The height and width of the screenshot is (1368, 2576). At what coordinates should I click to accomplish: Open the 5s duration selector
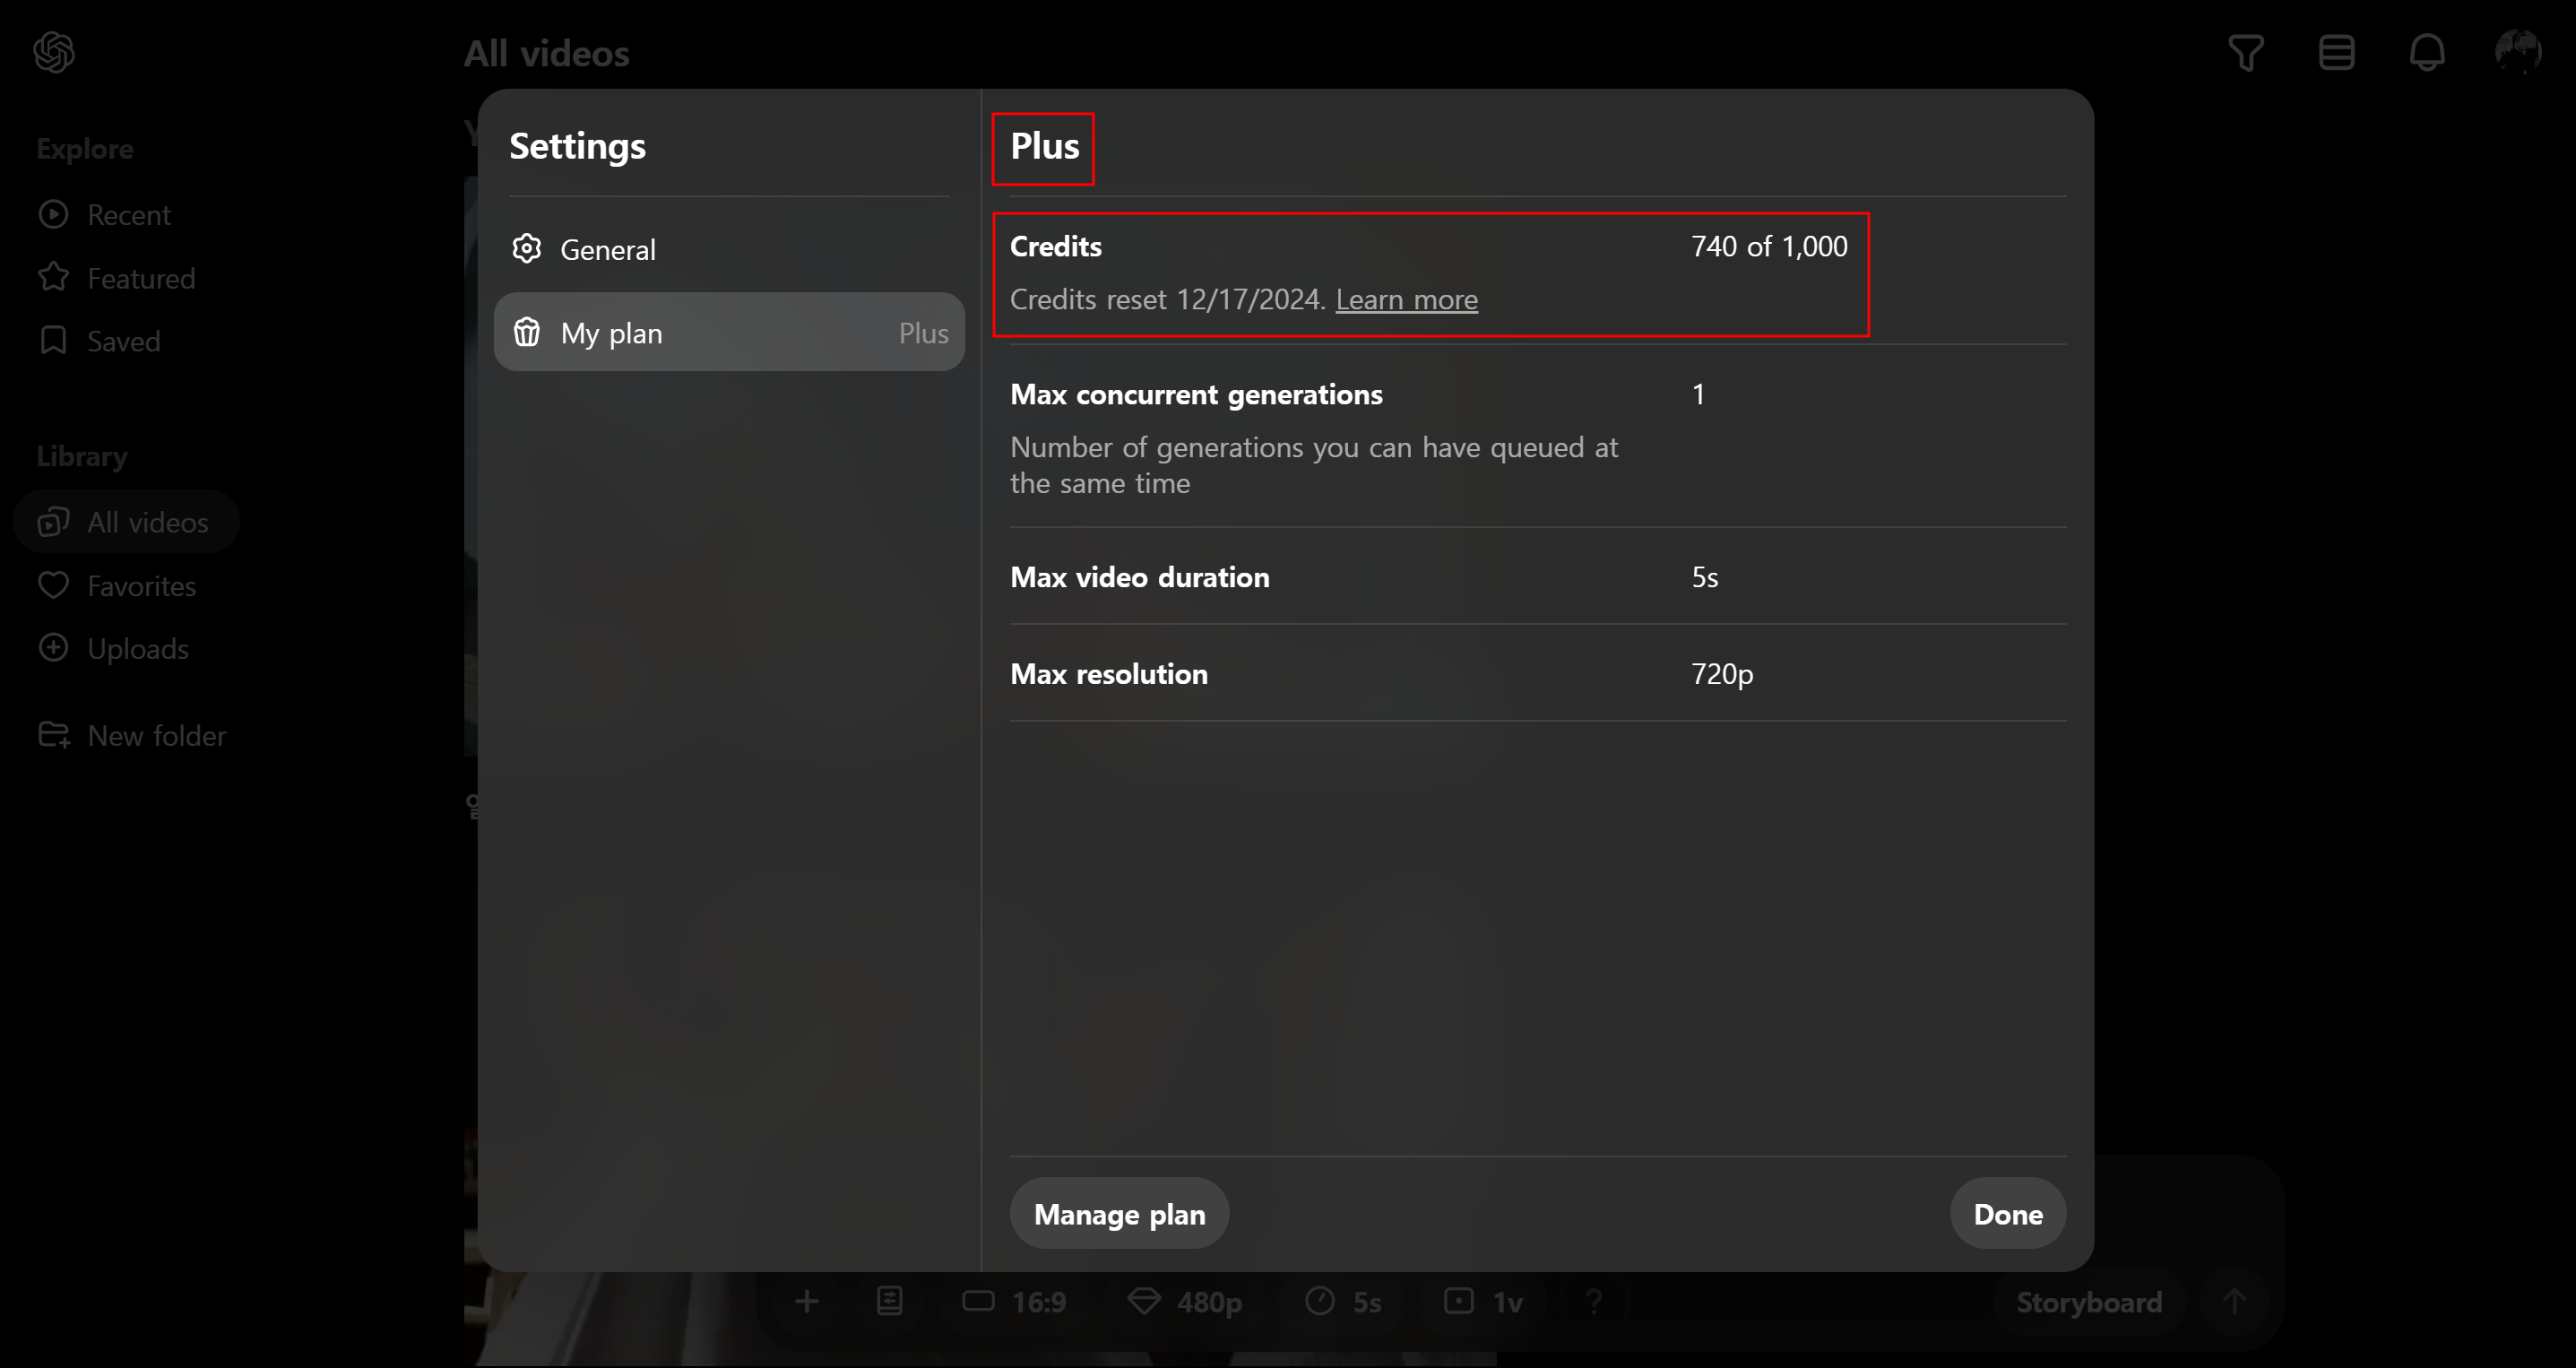pyautogui.click(x=1344, y=1301)
